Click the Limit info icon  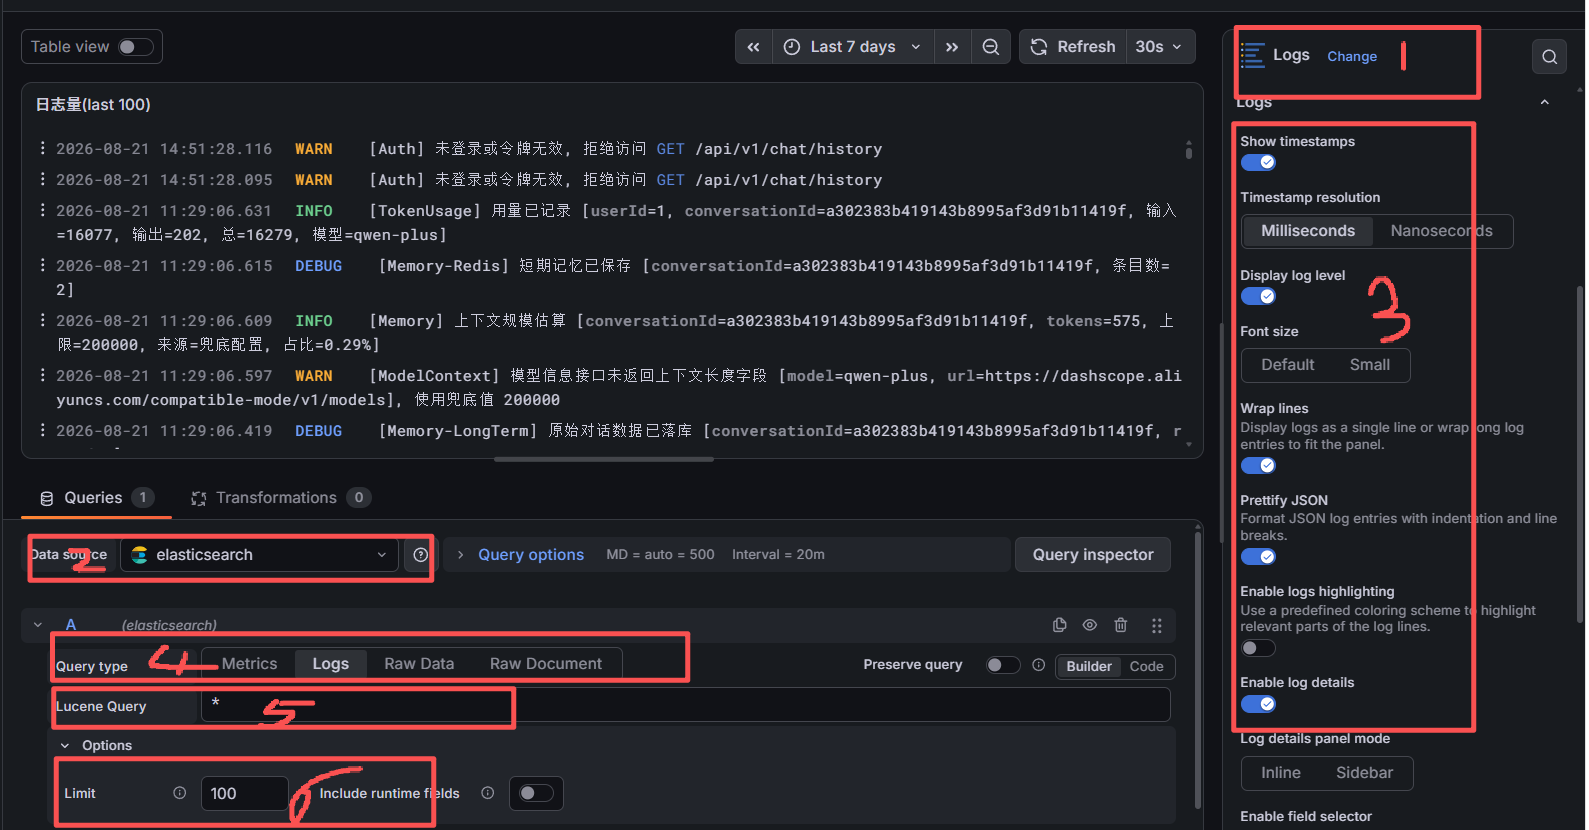(x=180, y=793)
